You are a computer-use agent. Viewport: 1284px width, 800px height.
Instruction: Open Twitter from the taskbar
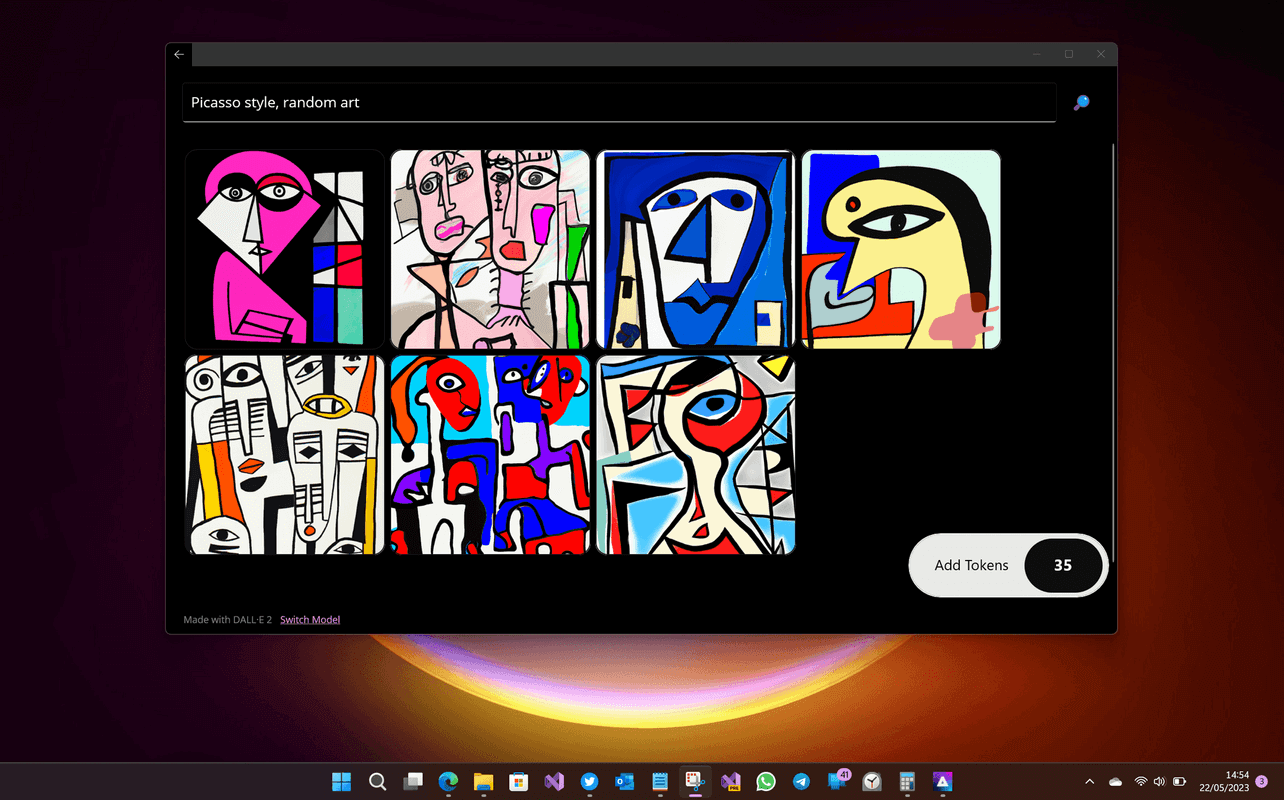point(589,781)
